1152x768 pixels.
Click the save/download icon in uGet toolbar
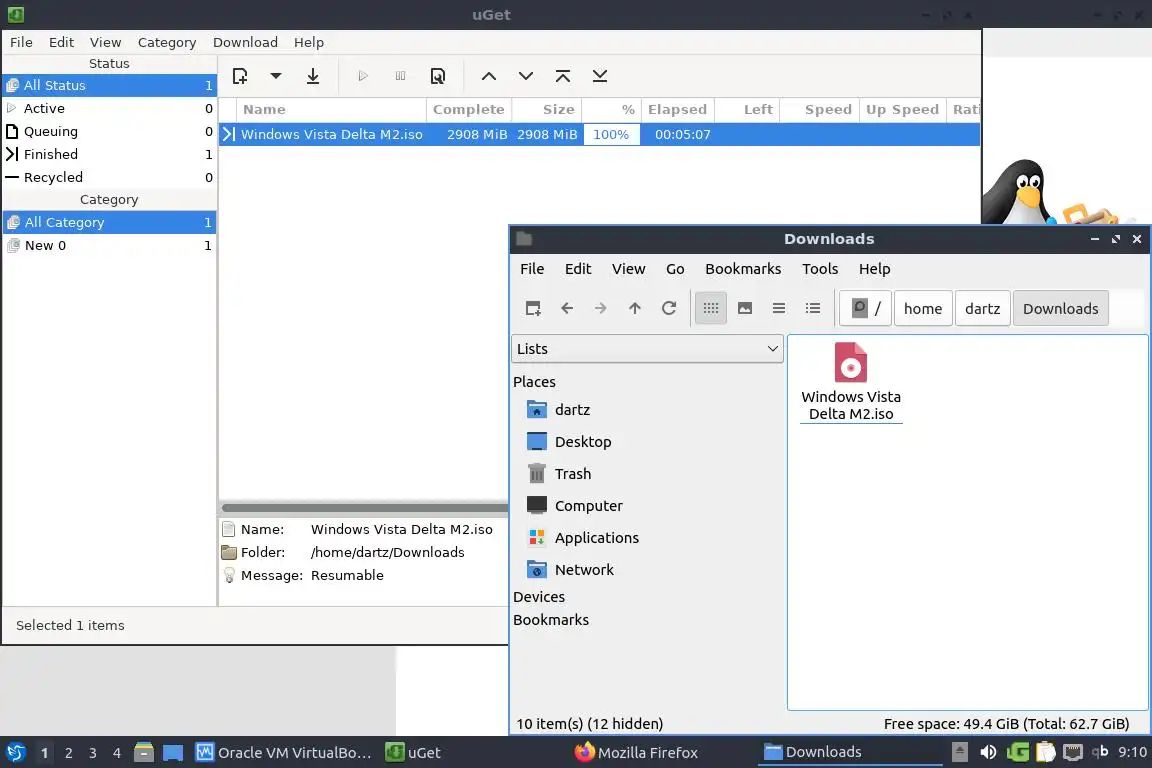[313, 76]
